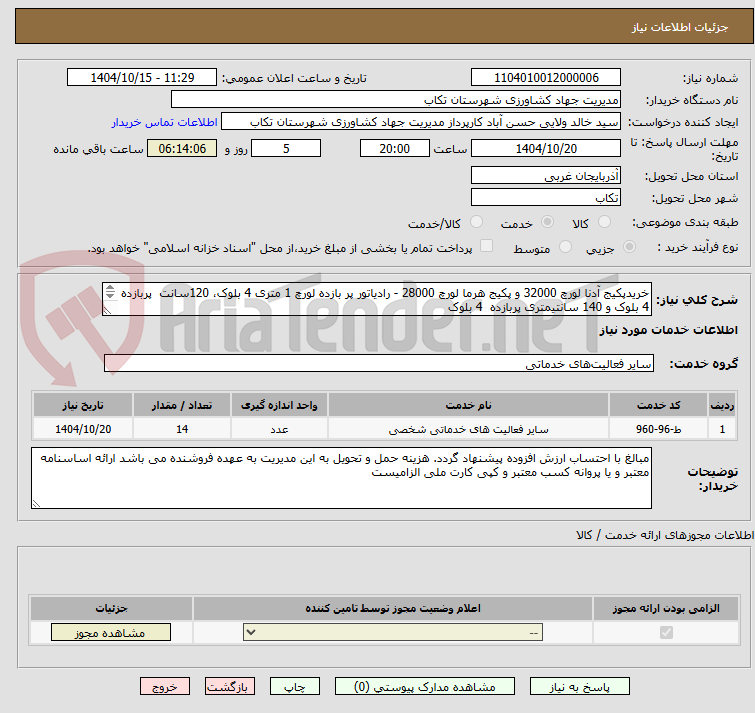Select the 'کالا' radio button
The width and height of the screenshot is (755, 713).
tap(604, 222)
